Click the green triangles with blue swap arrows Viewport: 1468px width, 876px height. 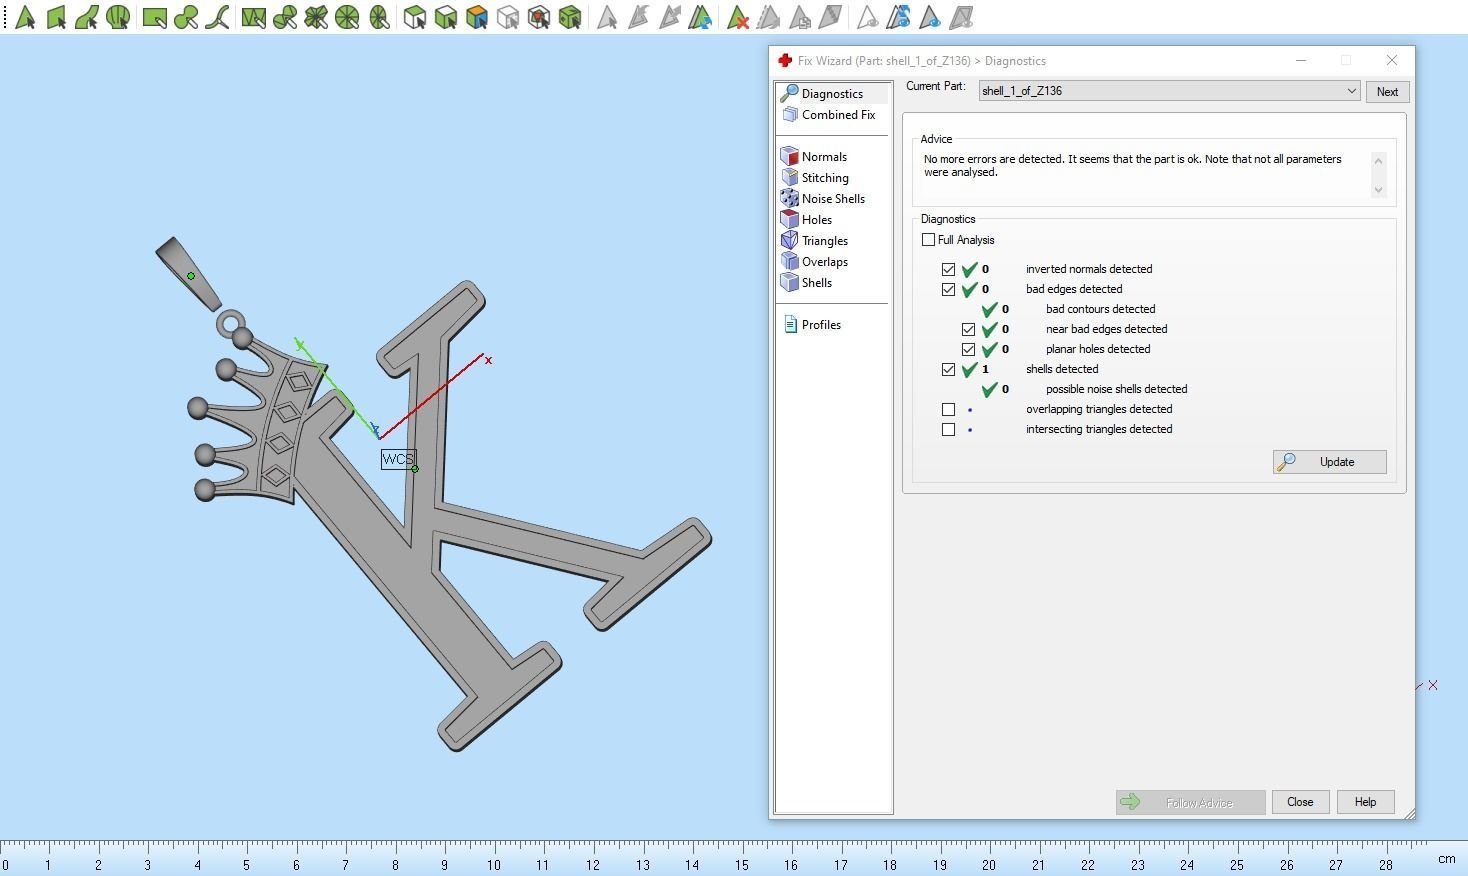(701, 17)
